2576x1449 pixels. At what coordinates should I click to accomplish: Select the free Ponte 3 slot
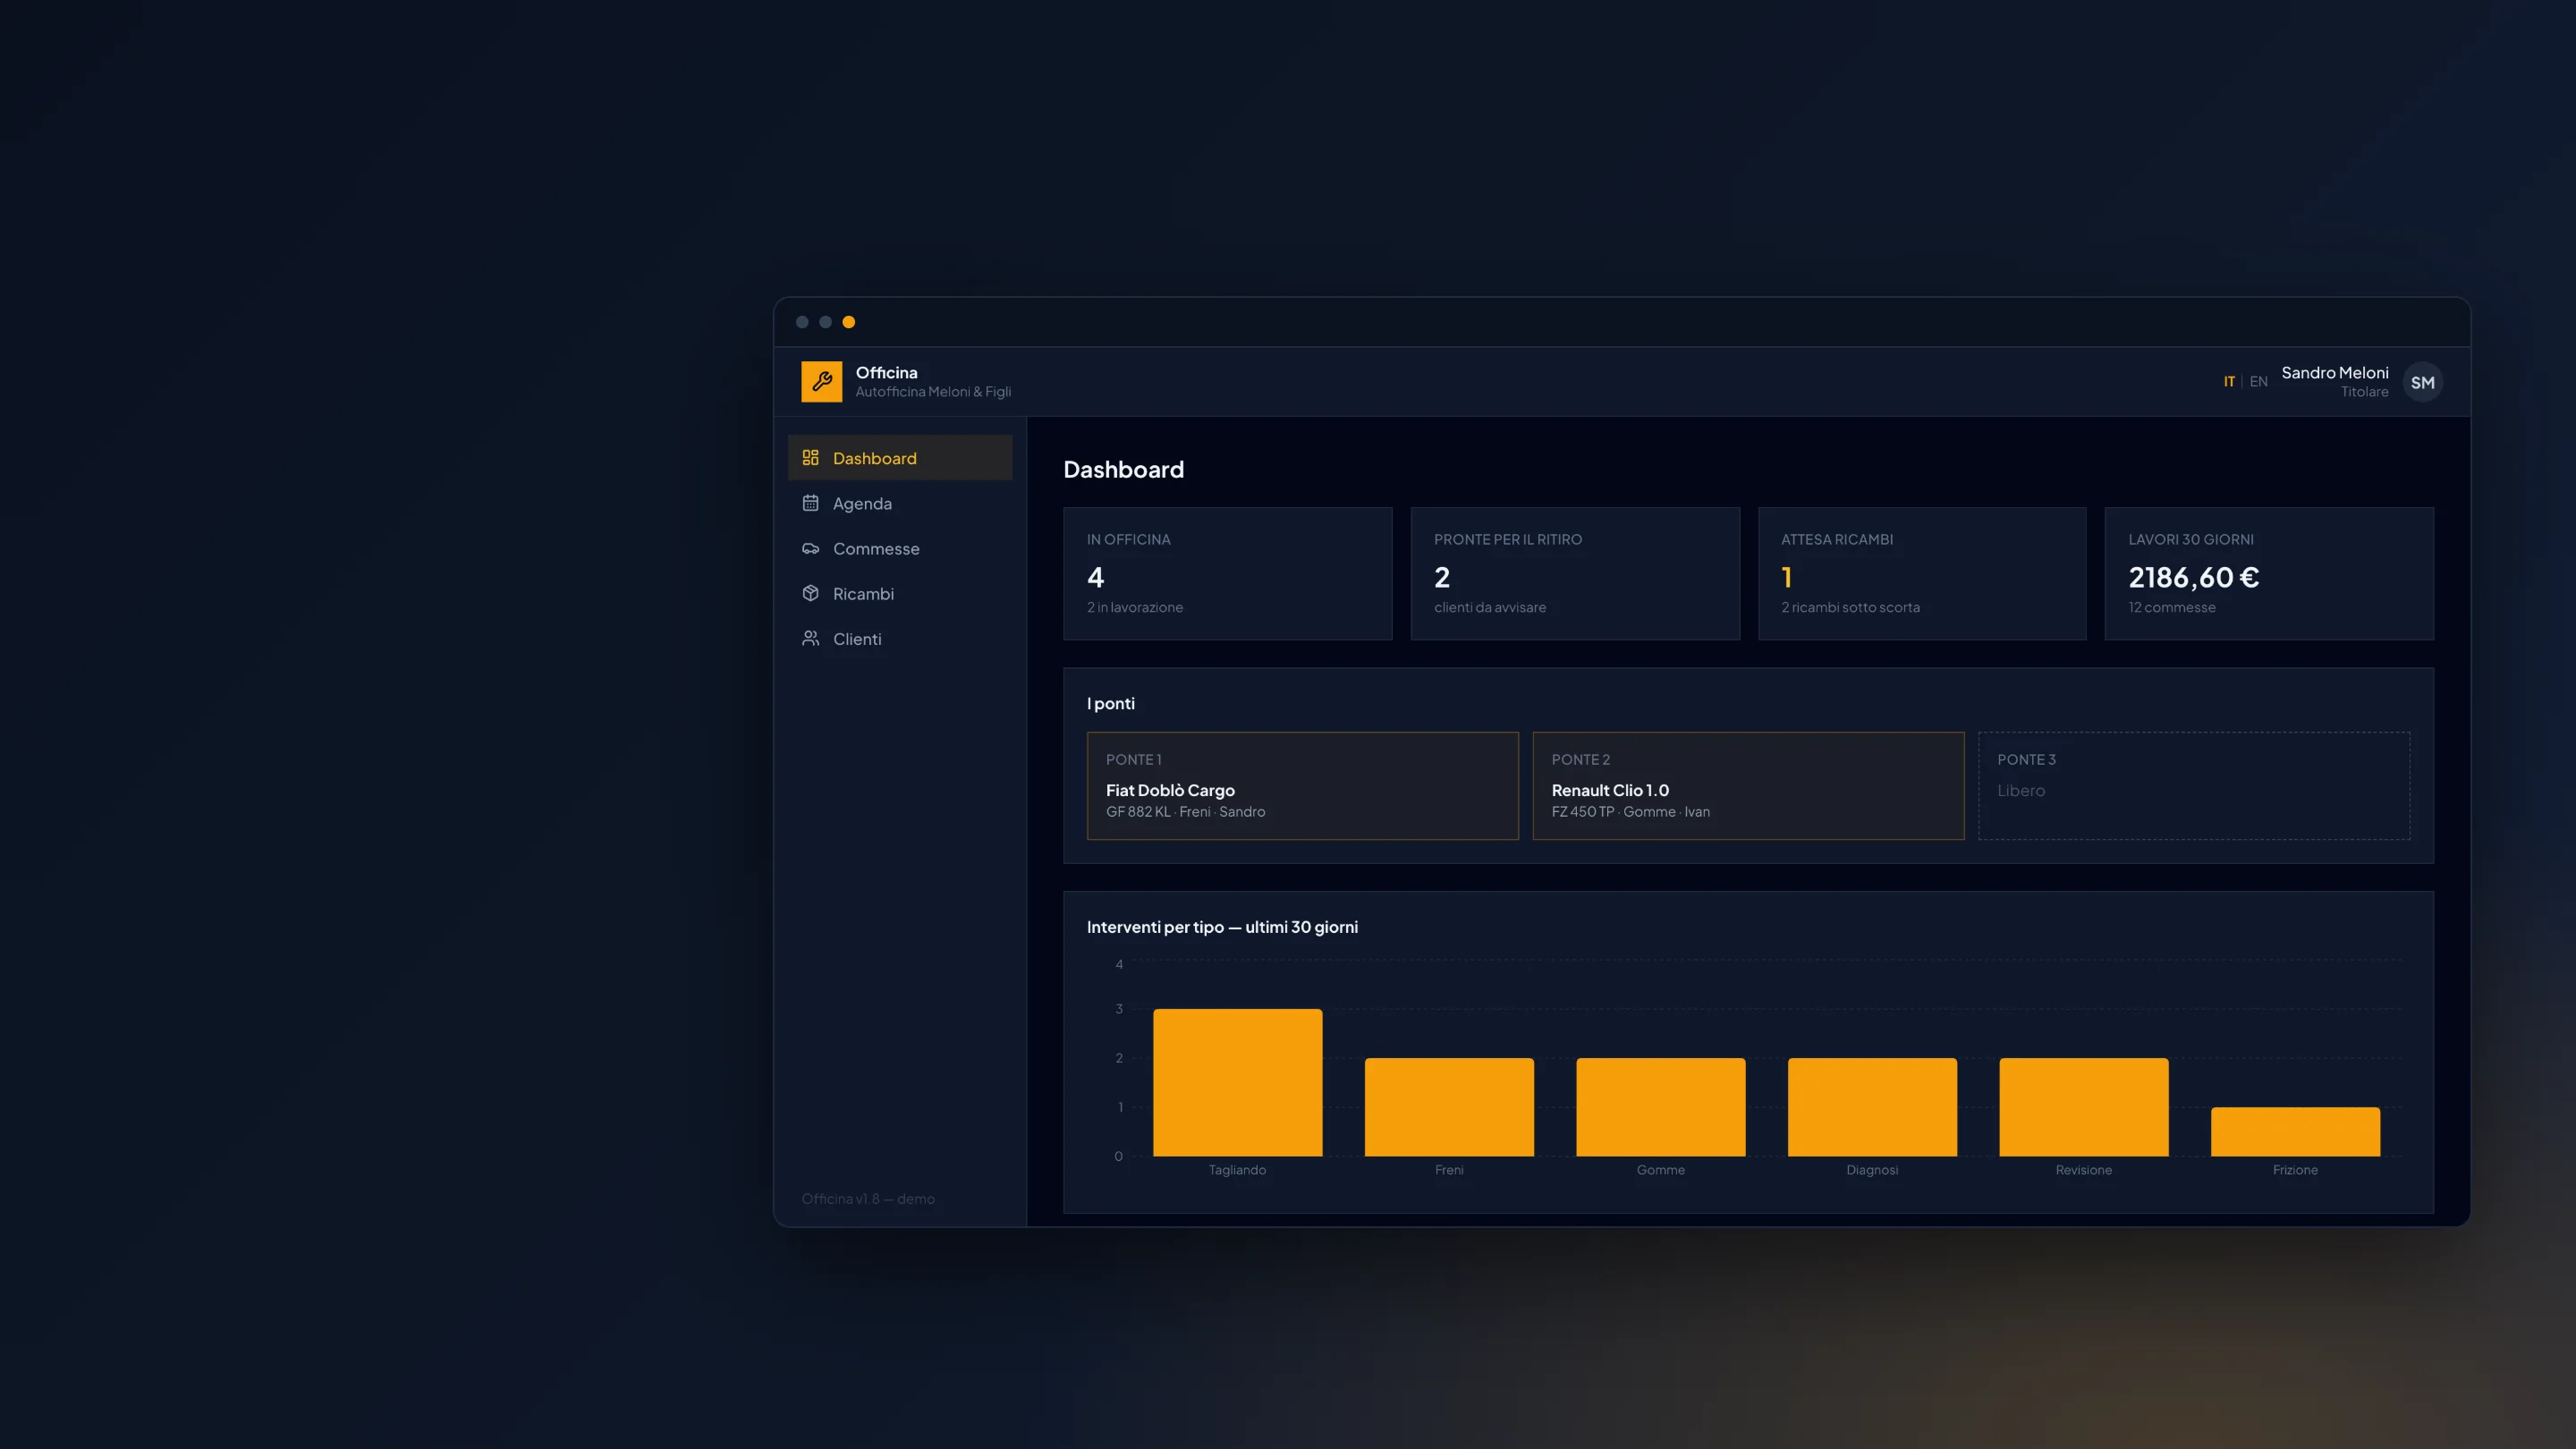click(x=2194, y=786)
